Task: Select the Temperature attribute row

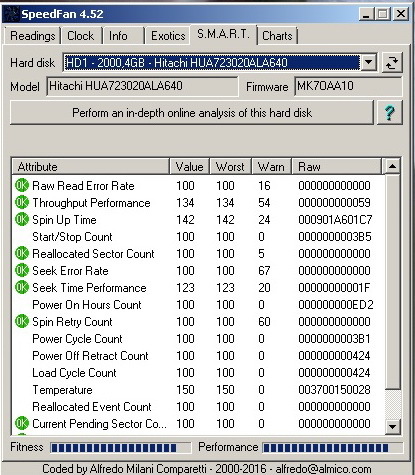Action: 198,390
